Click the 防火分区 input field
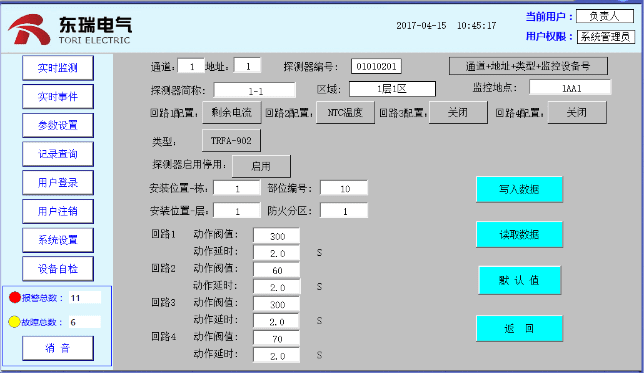The width and height of the screenshot is (644, 373). click(x=344, y=211)
